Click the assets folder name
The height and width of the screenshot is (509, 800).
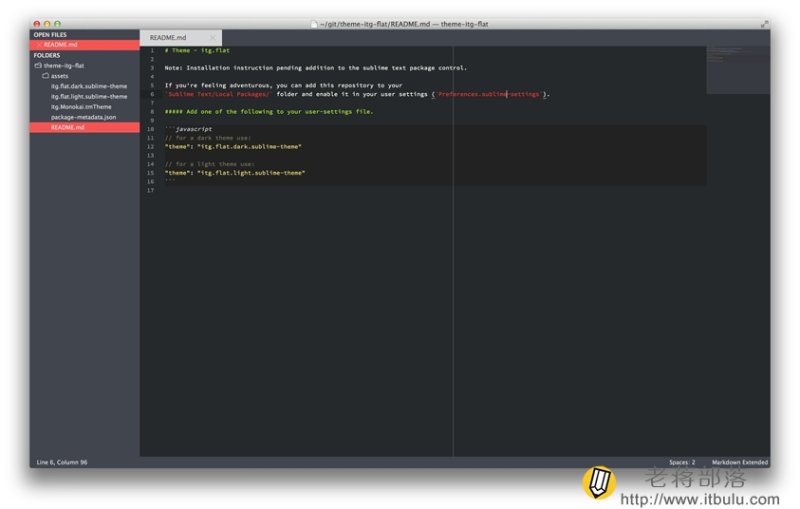(59, 76)
